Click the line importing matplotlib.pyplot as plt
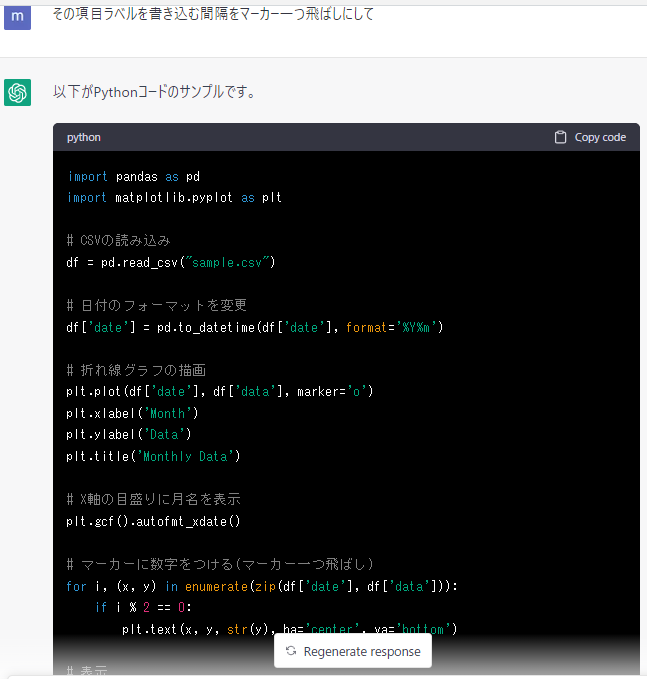This screenshot has height=679, width=647. click(x=175, y=197)
